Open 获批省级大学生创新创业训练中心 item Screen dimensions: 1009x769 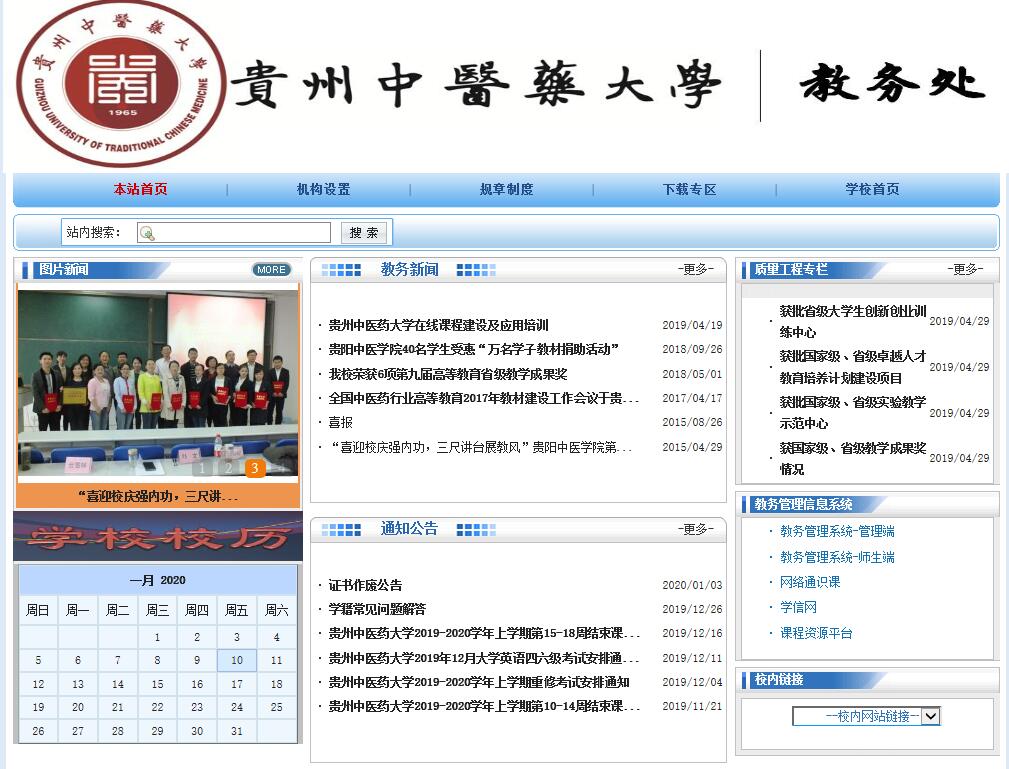coord(853,321)
